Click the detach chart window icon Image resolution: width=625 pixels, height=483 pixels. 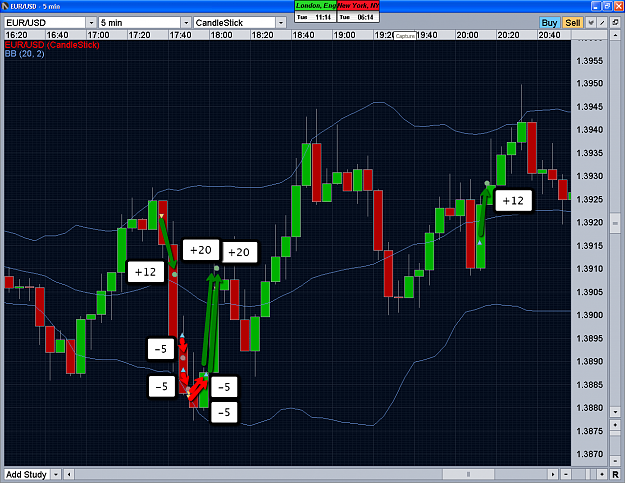pyautogui.click(x=615, y=23)
